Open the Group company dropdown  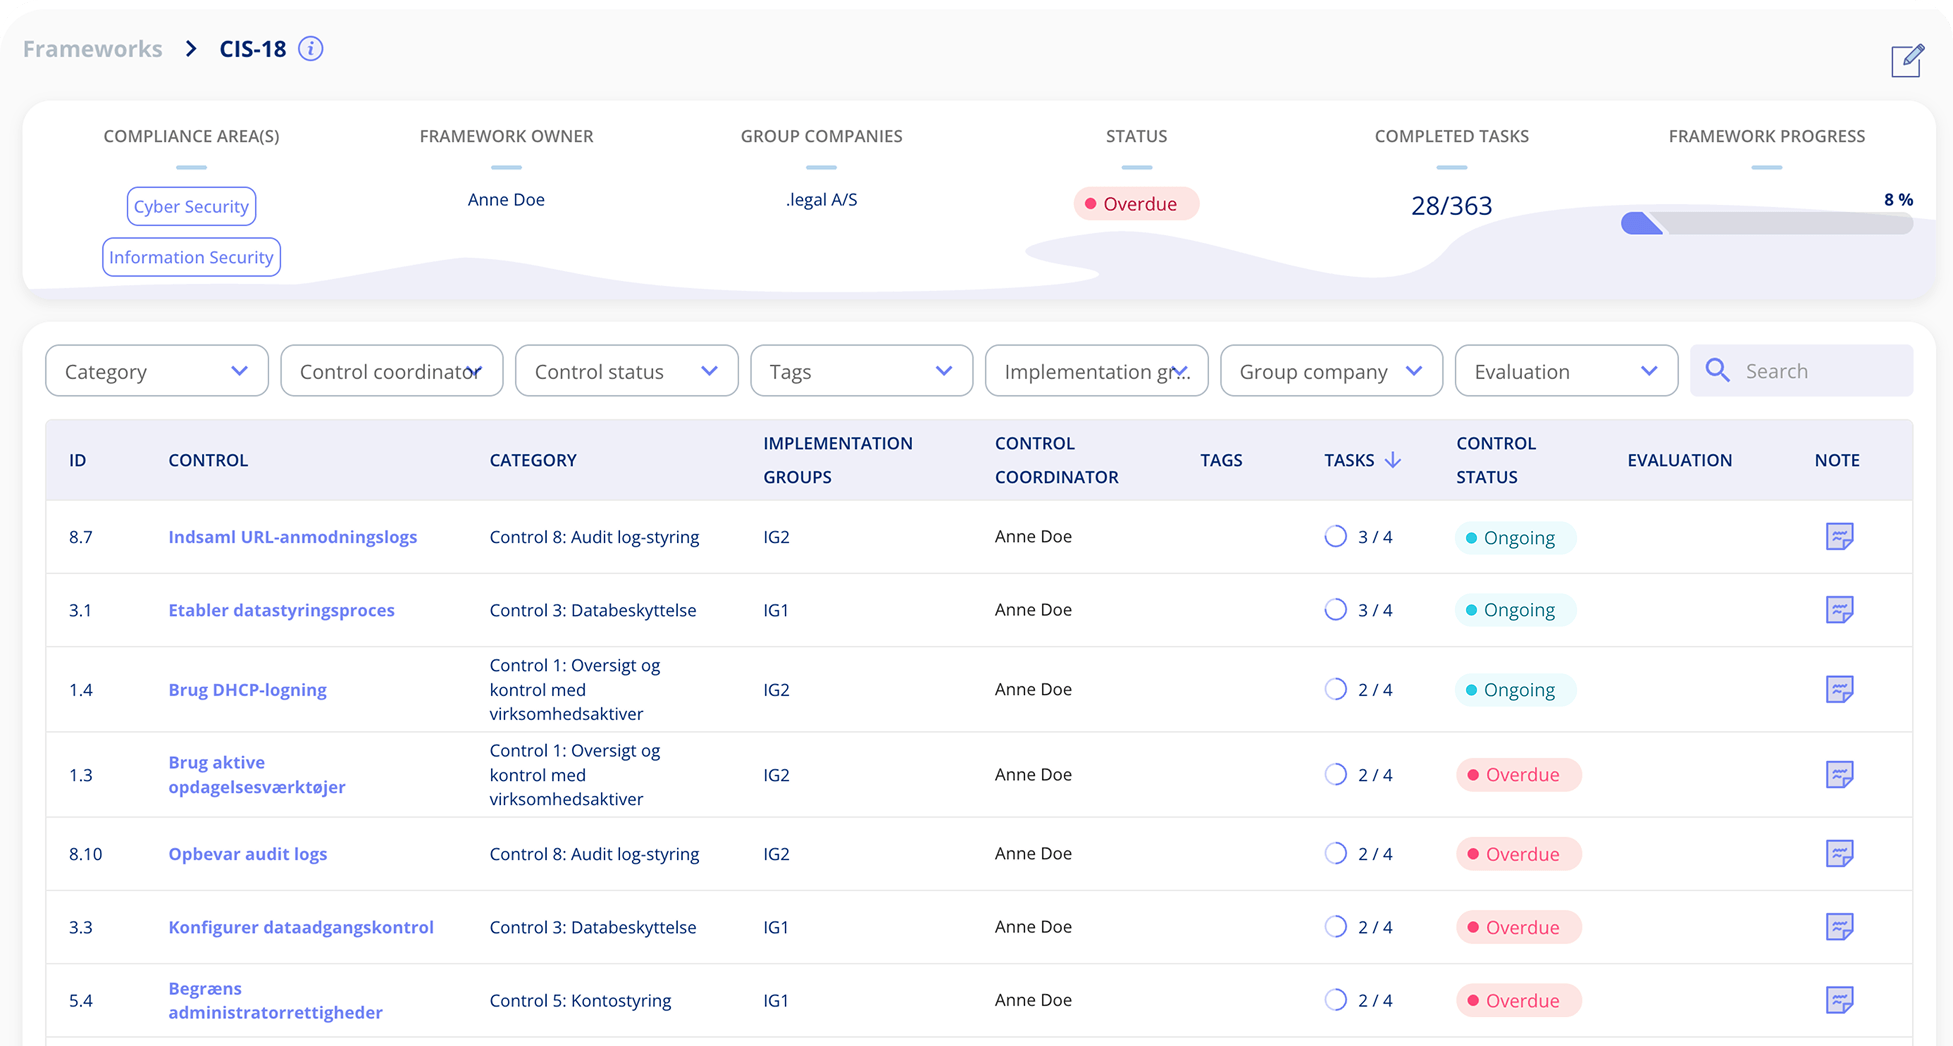click(1331, 370)
